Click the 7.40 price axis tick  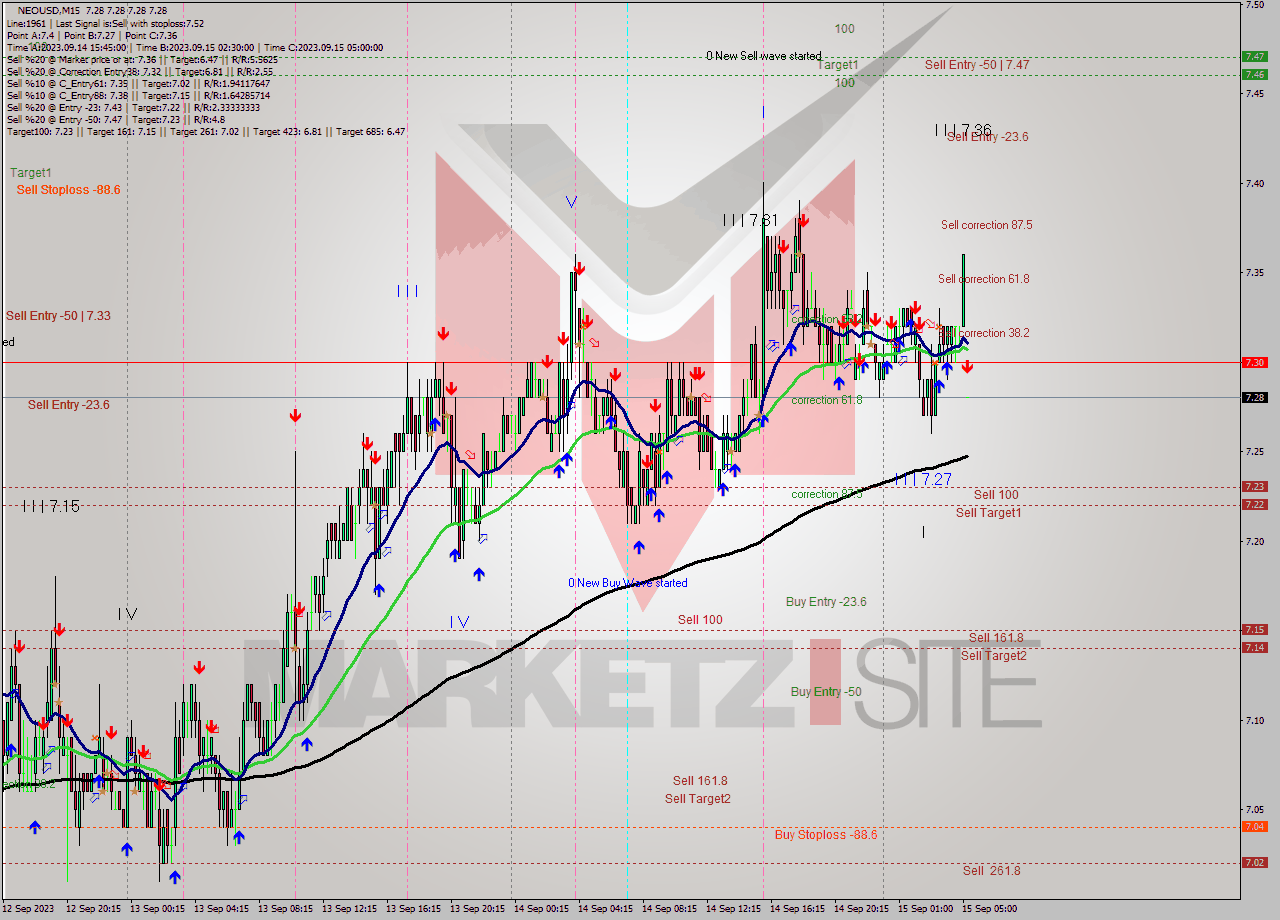[x=1255, y=183]
